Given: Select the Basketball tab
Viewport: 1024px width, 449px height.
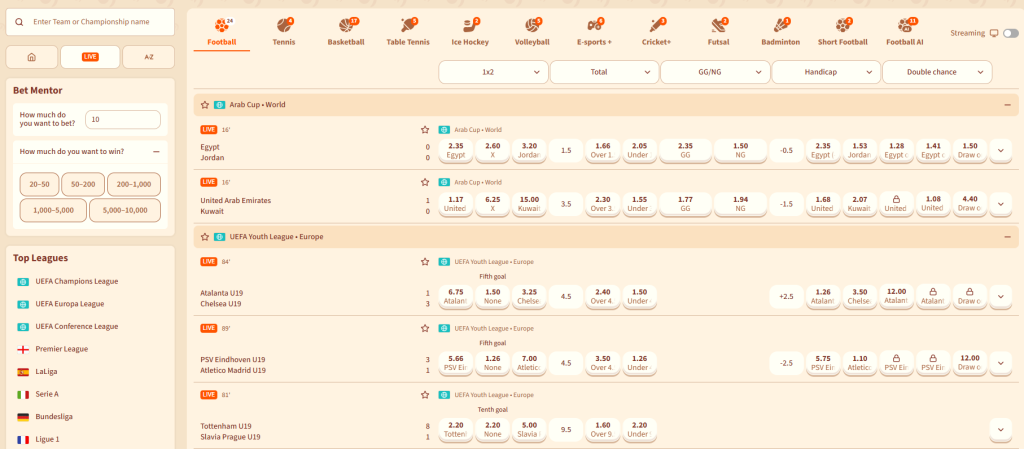Looking at the screenshot, I should coord(345,32).
